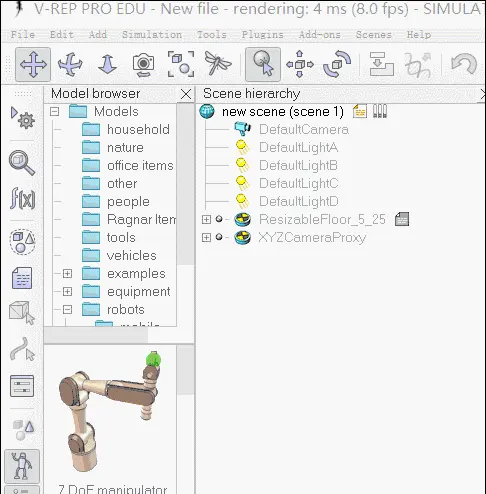
Task: Open the scene object properties magnifier icon
Action: click(x=22, y=163)
